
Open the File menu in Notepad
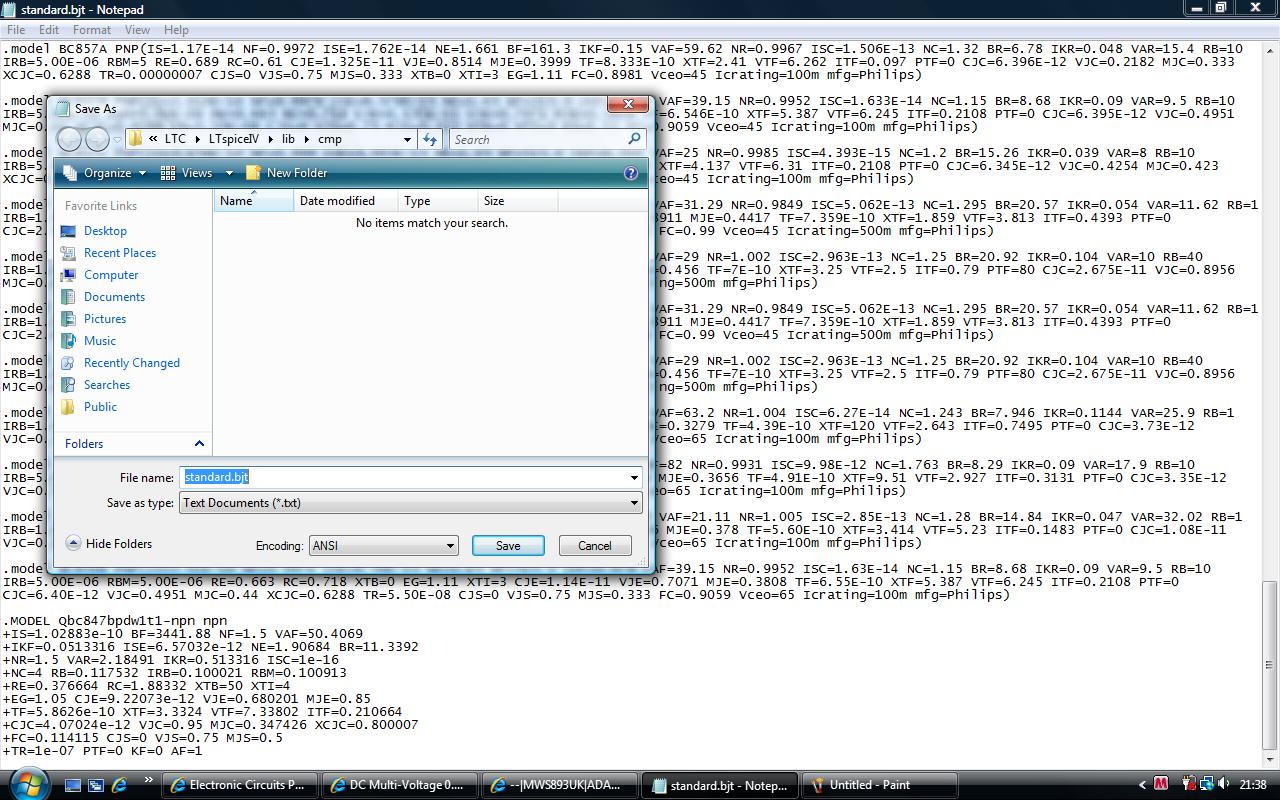click(16, 30)
